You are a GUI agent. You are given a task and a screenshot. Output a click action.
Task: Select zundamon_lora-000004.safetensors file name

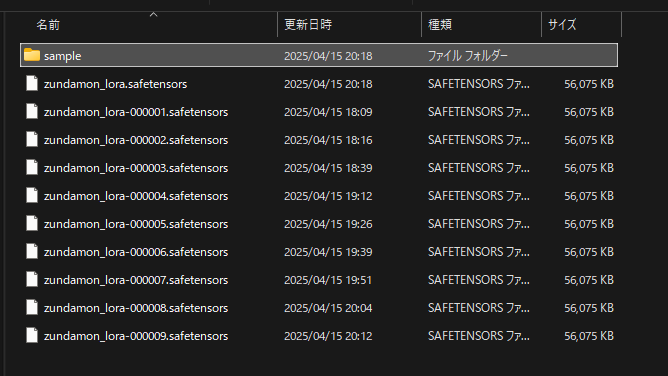pyautogui.click(x=136, y=196)
